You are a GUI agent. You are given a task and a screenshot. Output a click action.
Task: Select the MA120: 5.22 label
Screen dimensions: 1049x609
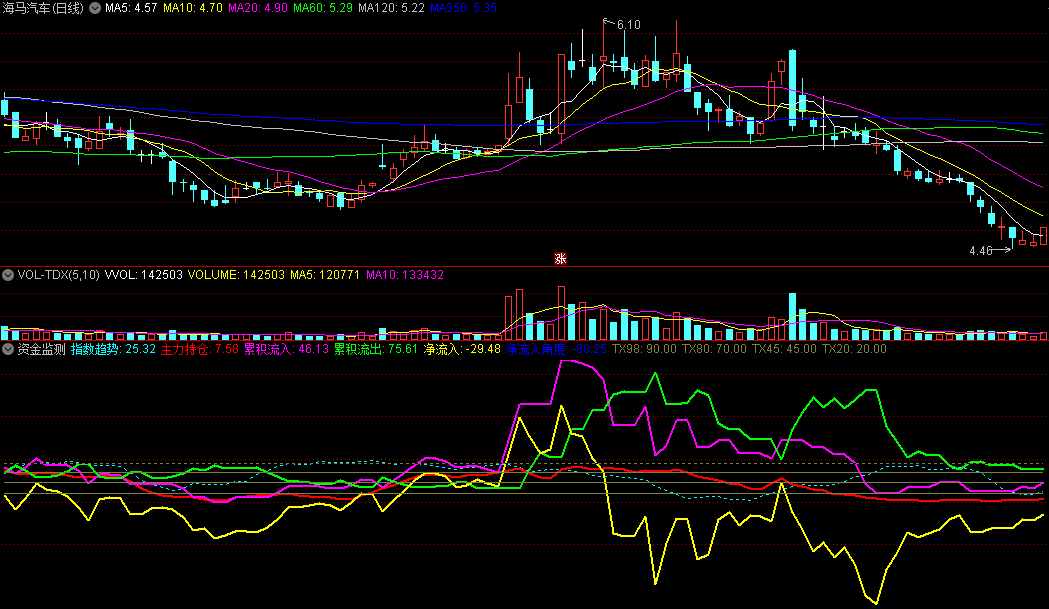[391, 8]
